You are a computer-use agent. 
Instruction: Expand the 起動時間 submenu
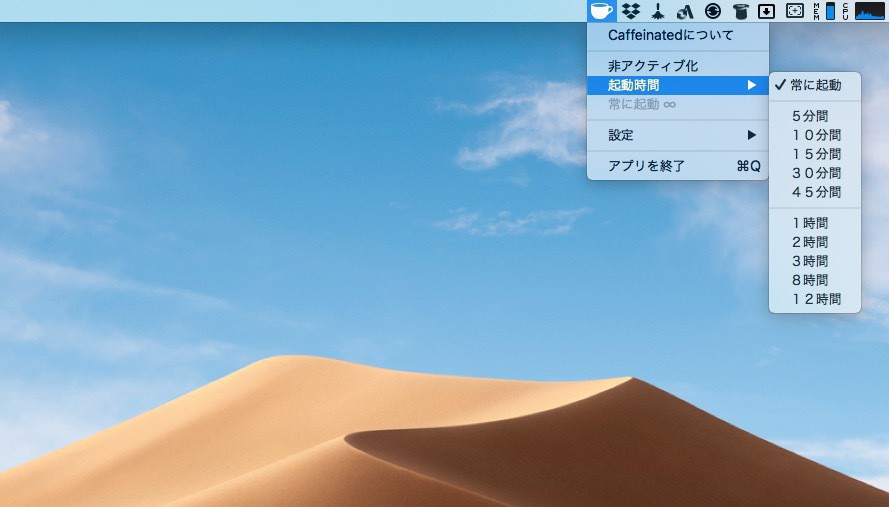pyautogui.click(x=678, y=85)
